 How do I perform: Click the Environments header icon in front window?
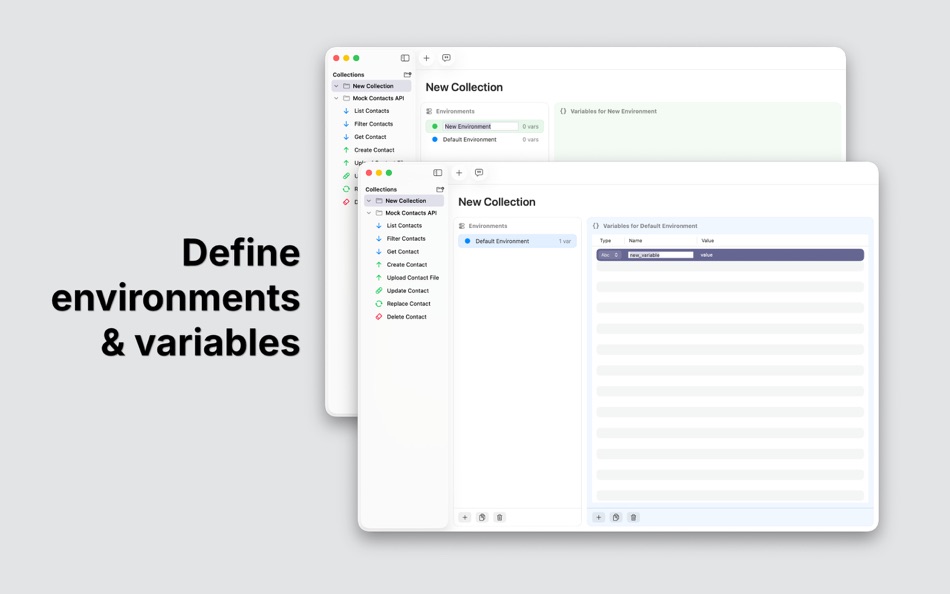(x=462, y=225)
